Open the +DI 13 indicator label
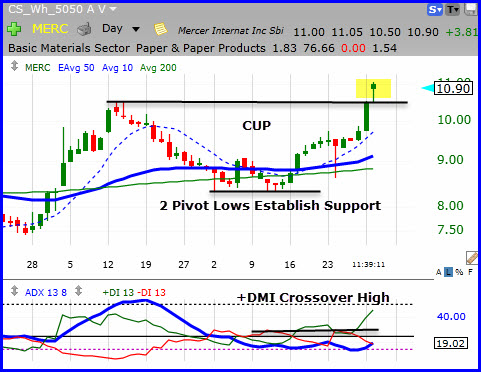This screenshot has height=372, width=481. pos(118,293)
